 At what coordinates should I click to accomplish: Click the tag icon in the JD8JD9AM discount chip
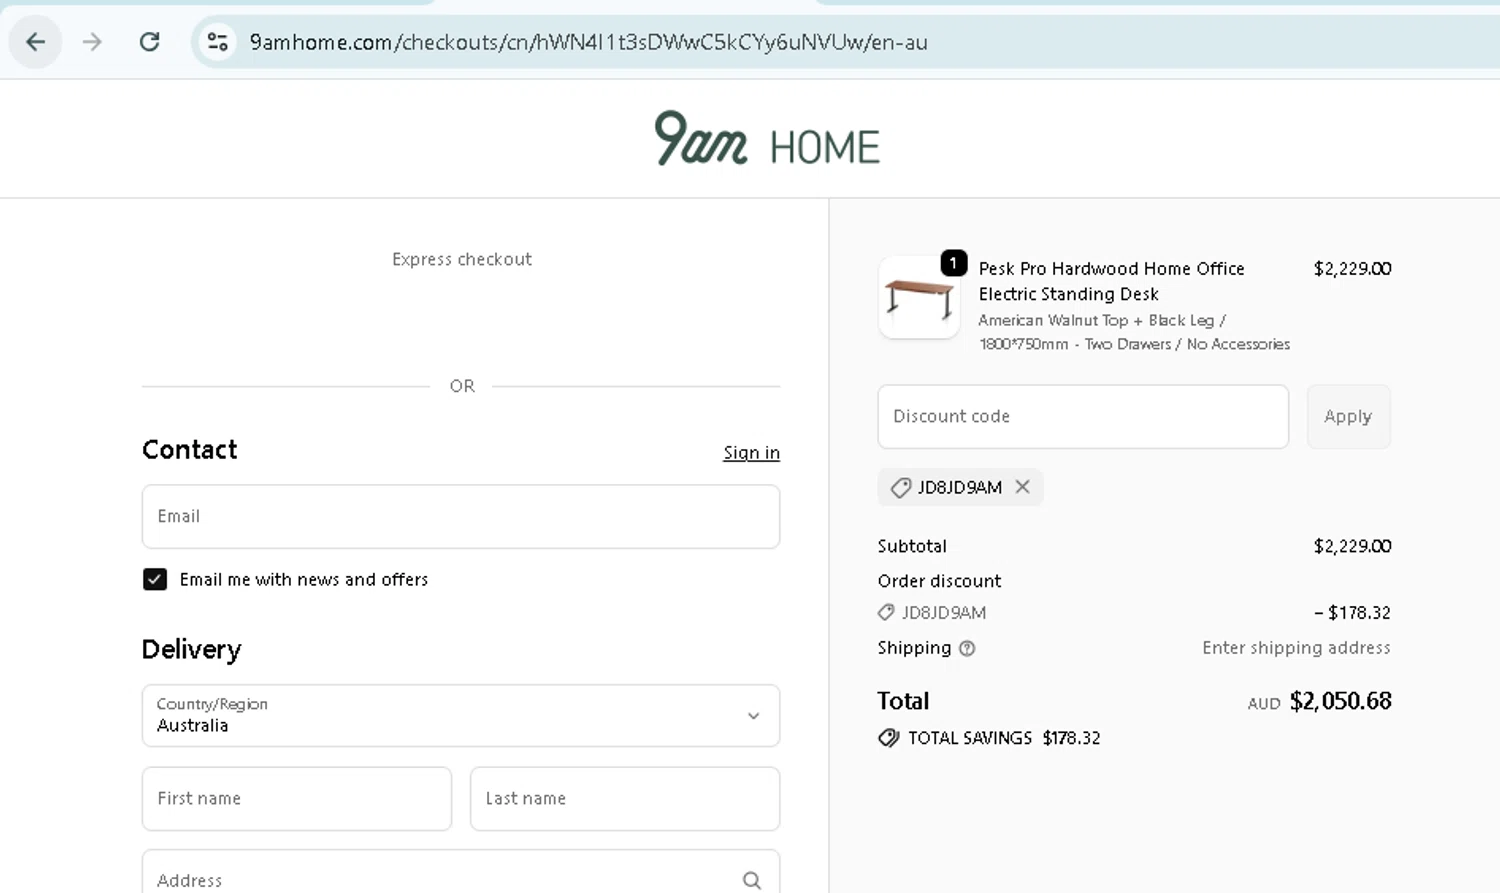point(901,488)
